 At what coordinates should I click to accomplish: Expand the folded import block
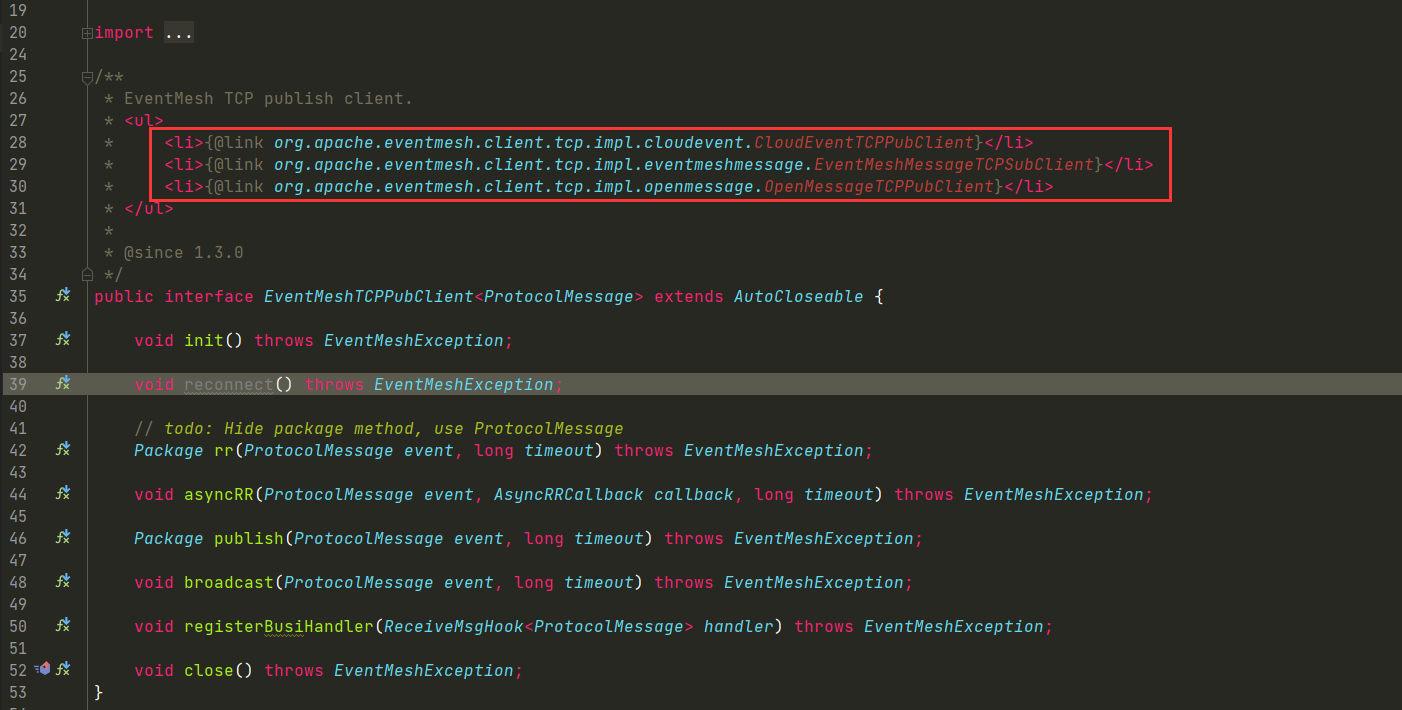[x=87, y=33]
